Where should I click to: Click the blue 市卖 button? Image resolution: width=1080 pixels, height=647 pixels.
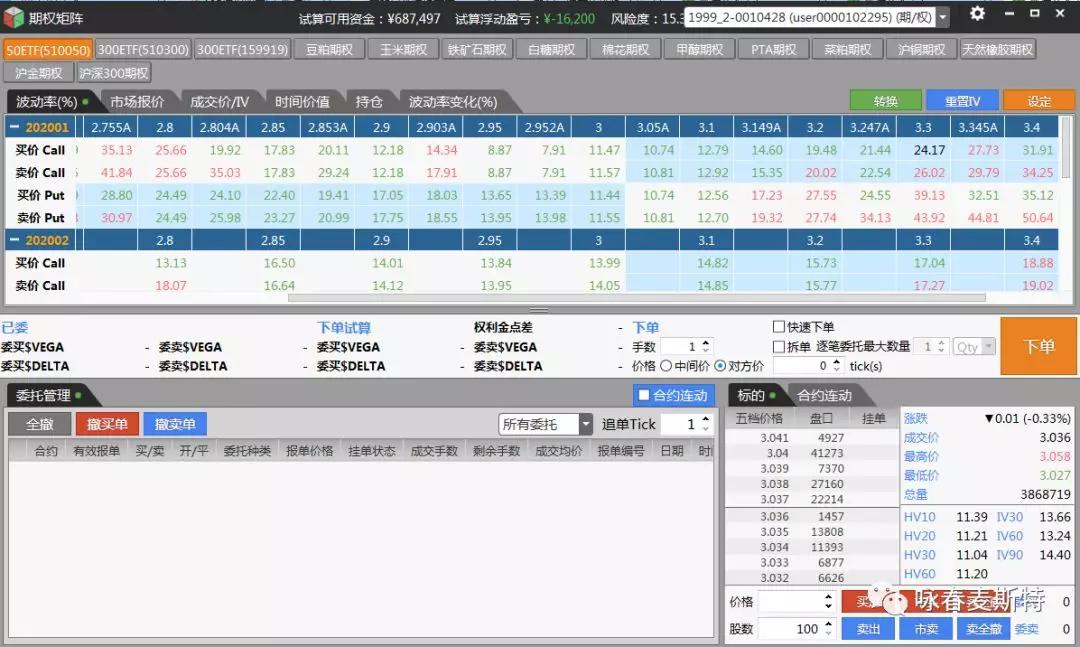(x=926, y=628)
